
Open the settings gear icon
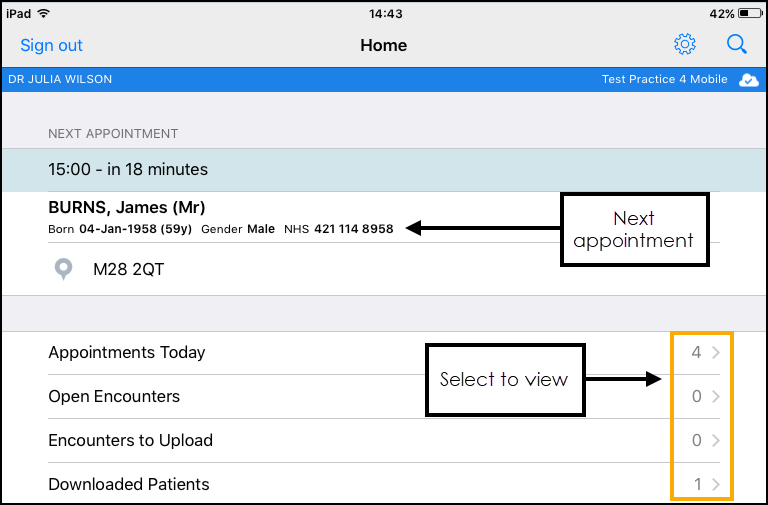[685, 45]
